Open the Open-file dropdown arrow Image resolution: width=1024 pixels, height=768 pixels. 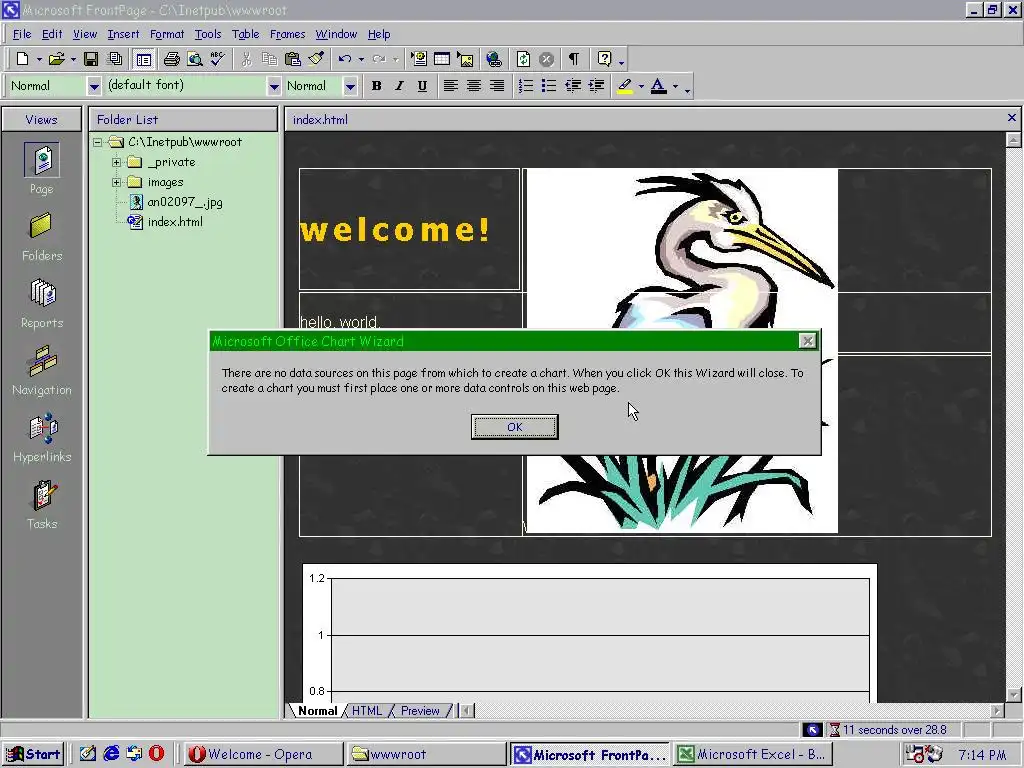pyautogui.click(x=73, y=59)
